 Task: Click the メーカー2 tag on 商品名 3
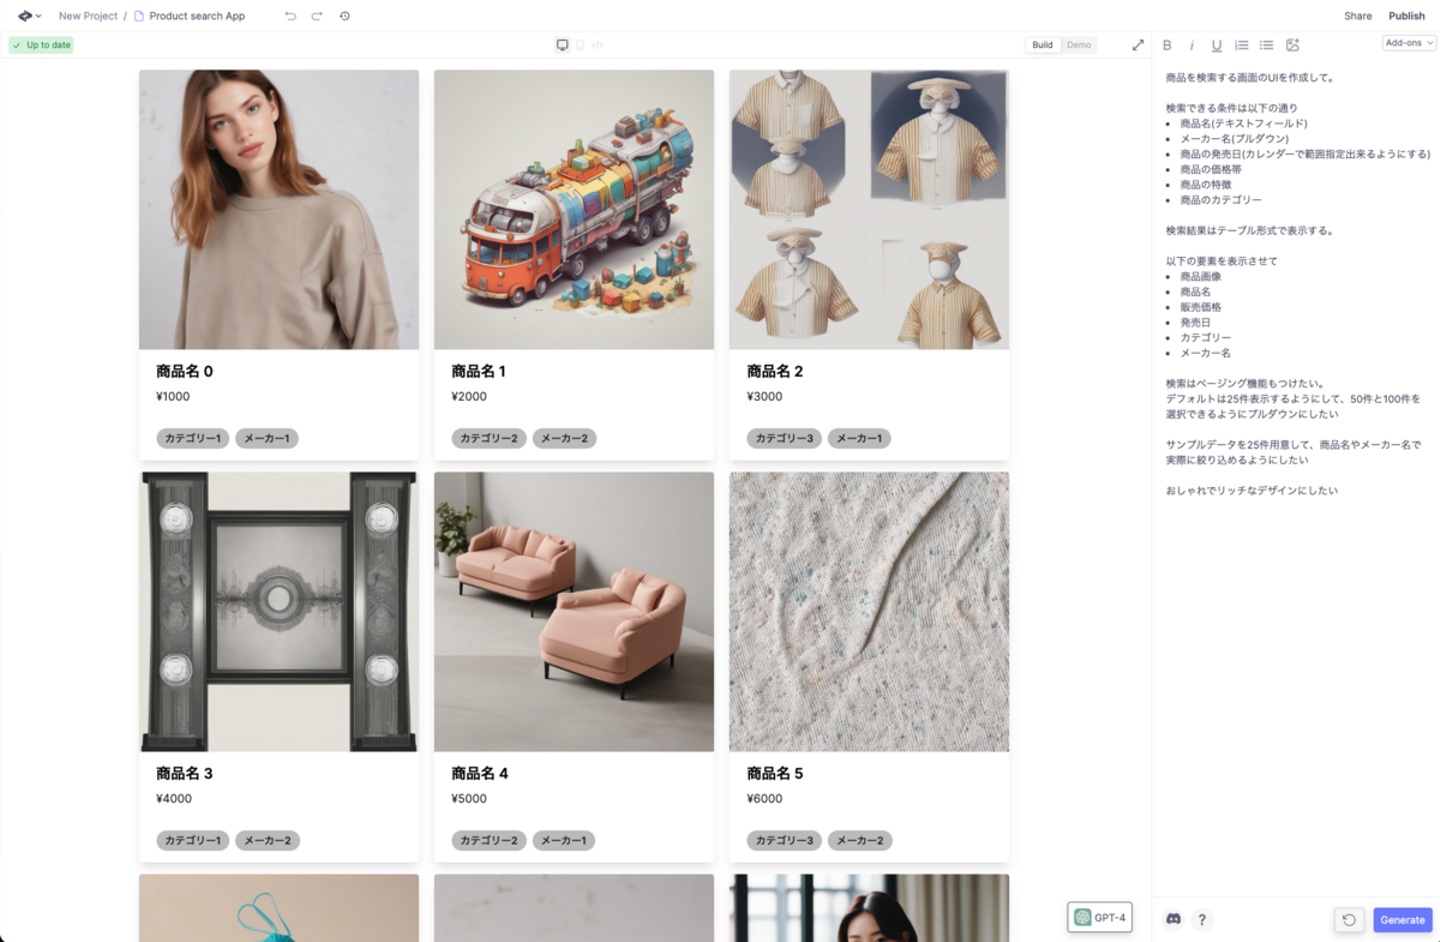(x=268, y=840)
